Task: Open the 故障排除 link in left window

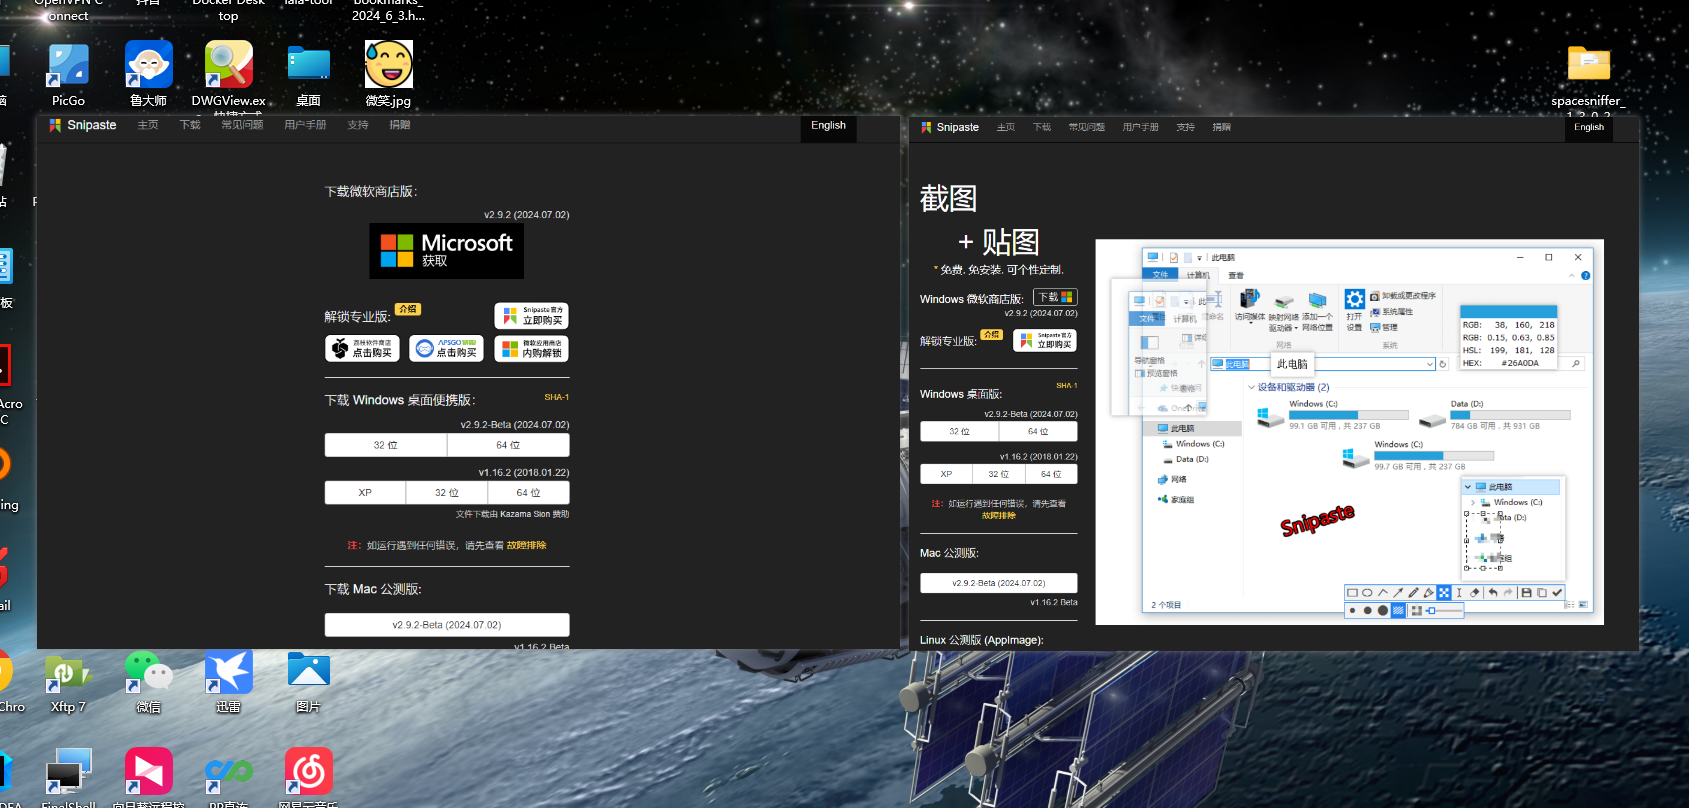Action: (526, 546)
